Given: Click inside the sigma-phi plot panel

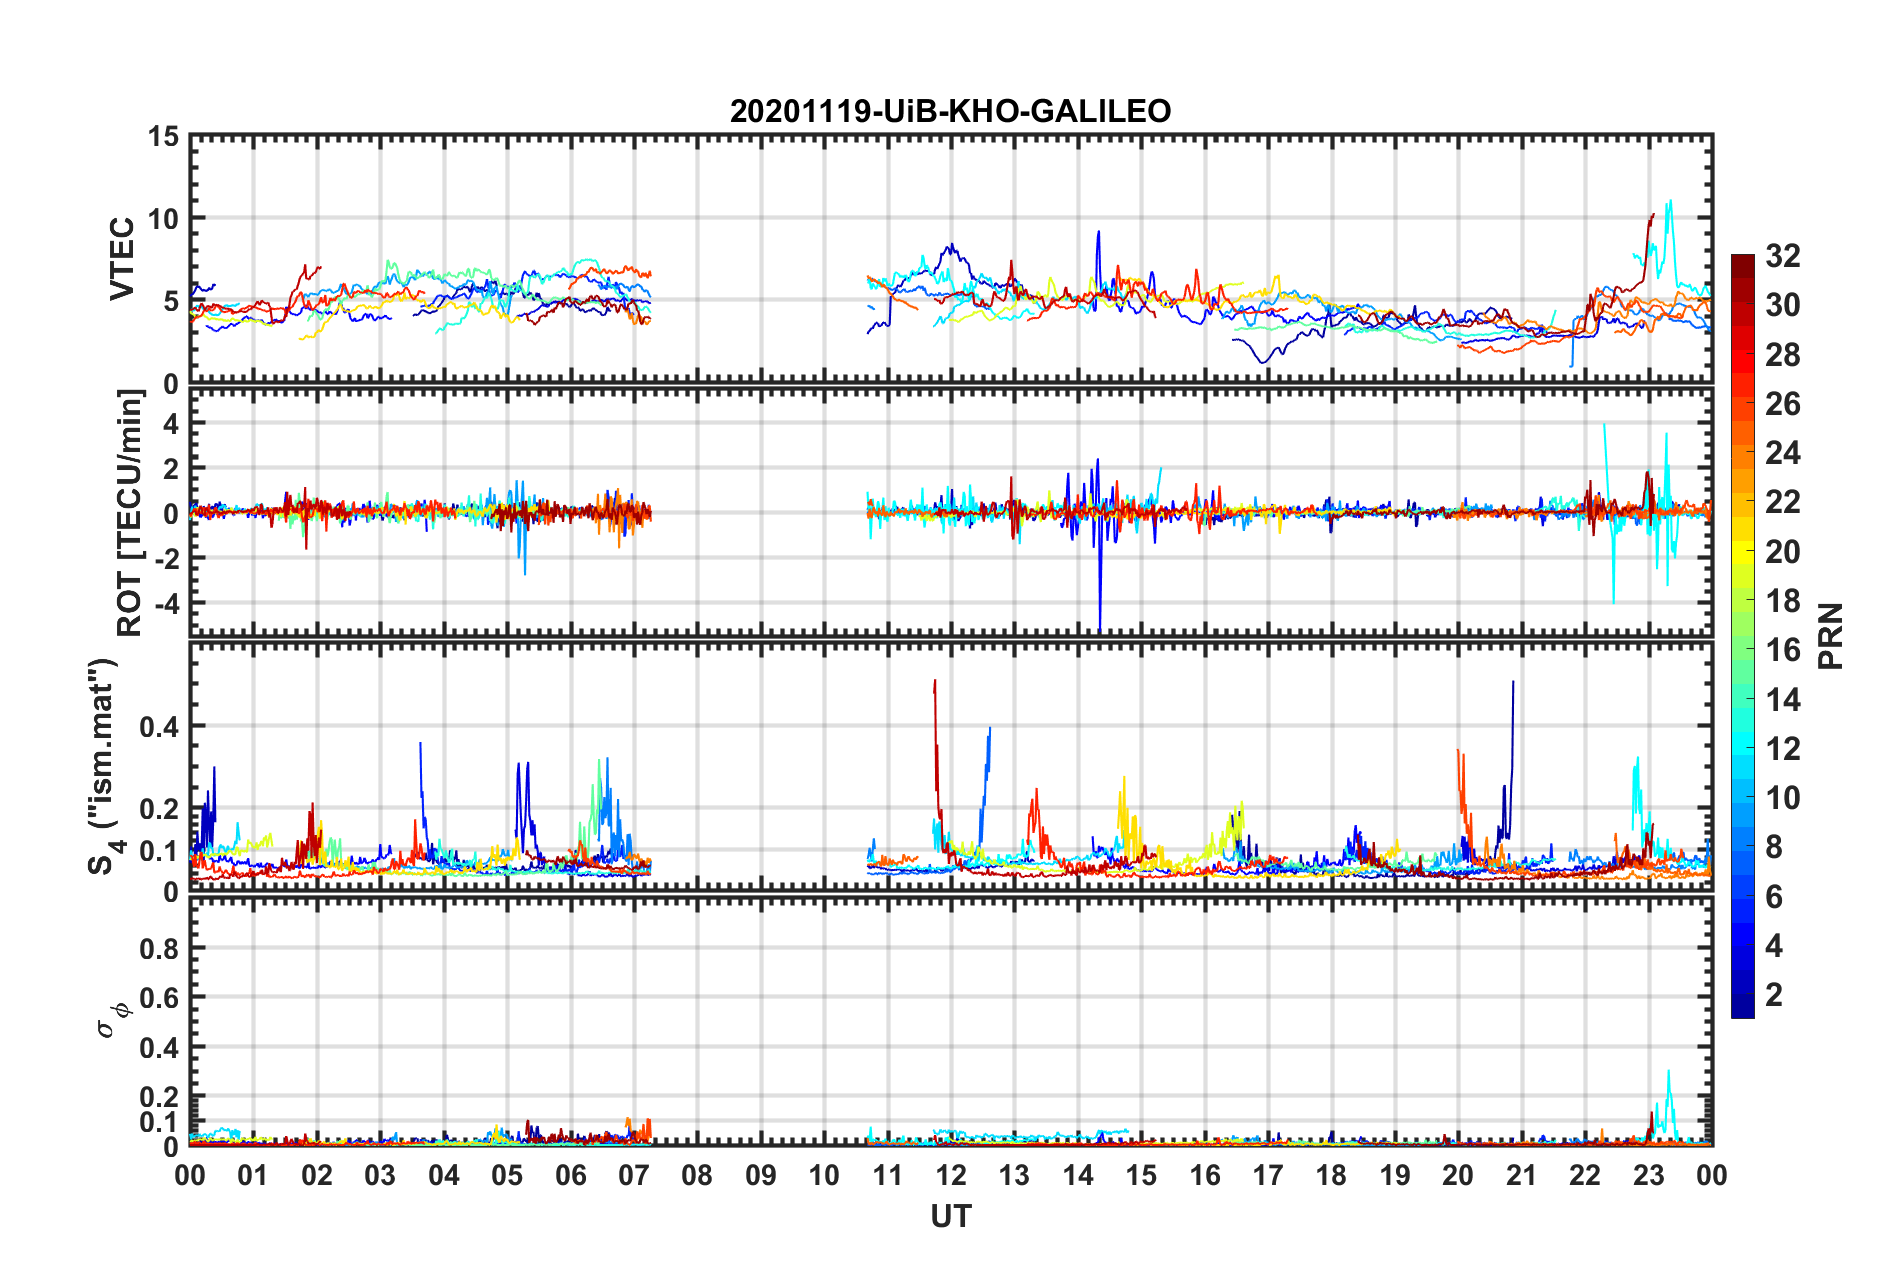Looking at the screenshot, I should tap(951, 1021).
